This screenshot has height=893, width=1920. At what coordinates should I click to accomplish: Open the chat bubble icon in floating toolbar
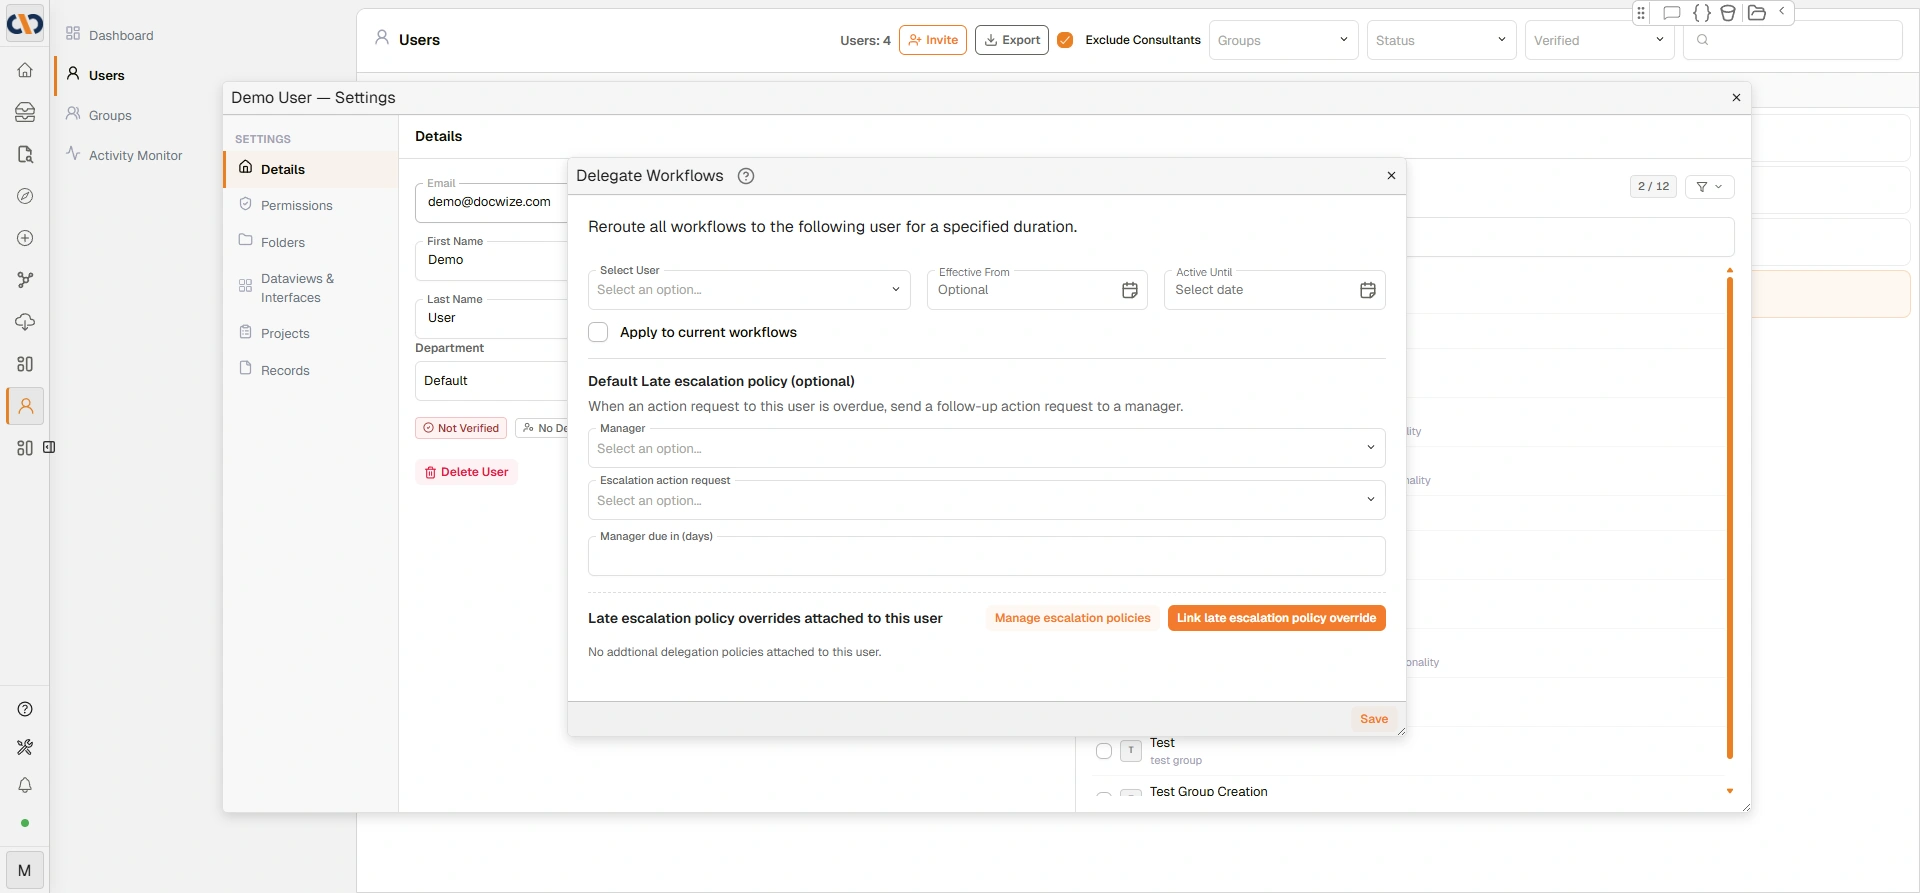pos(1671,13)
